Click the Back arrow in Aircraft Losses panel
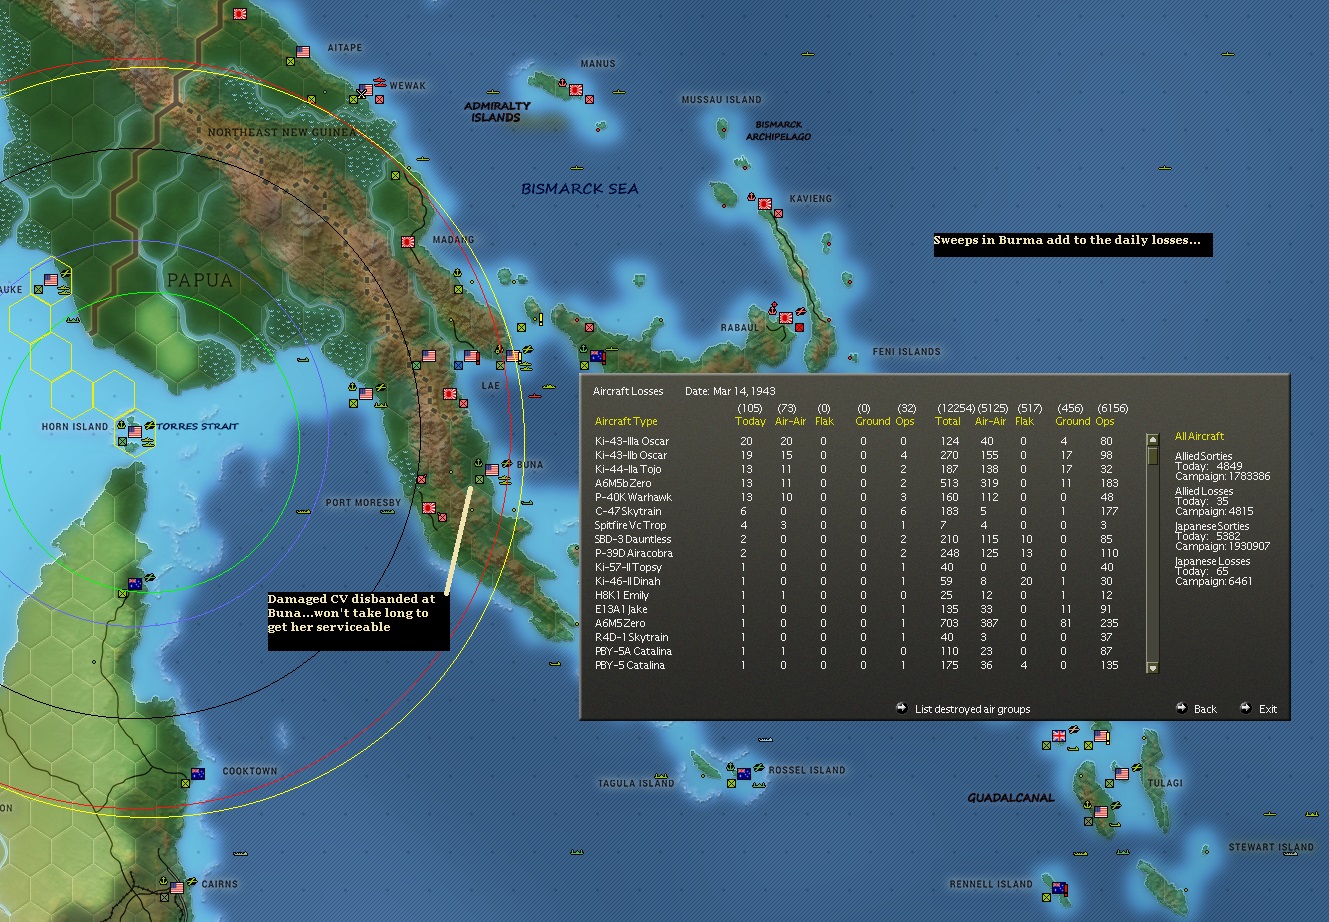The height and width of the screenshot is (922, 1329). coord(1182,708)
